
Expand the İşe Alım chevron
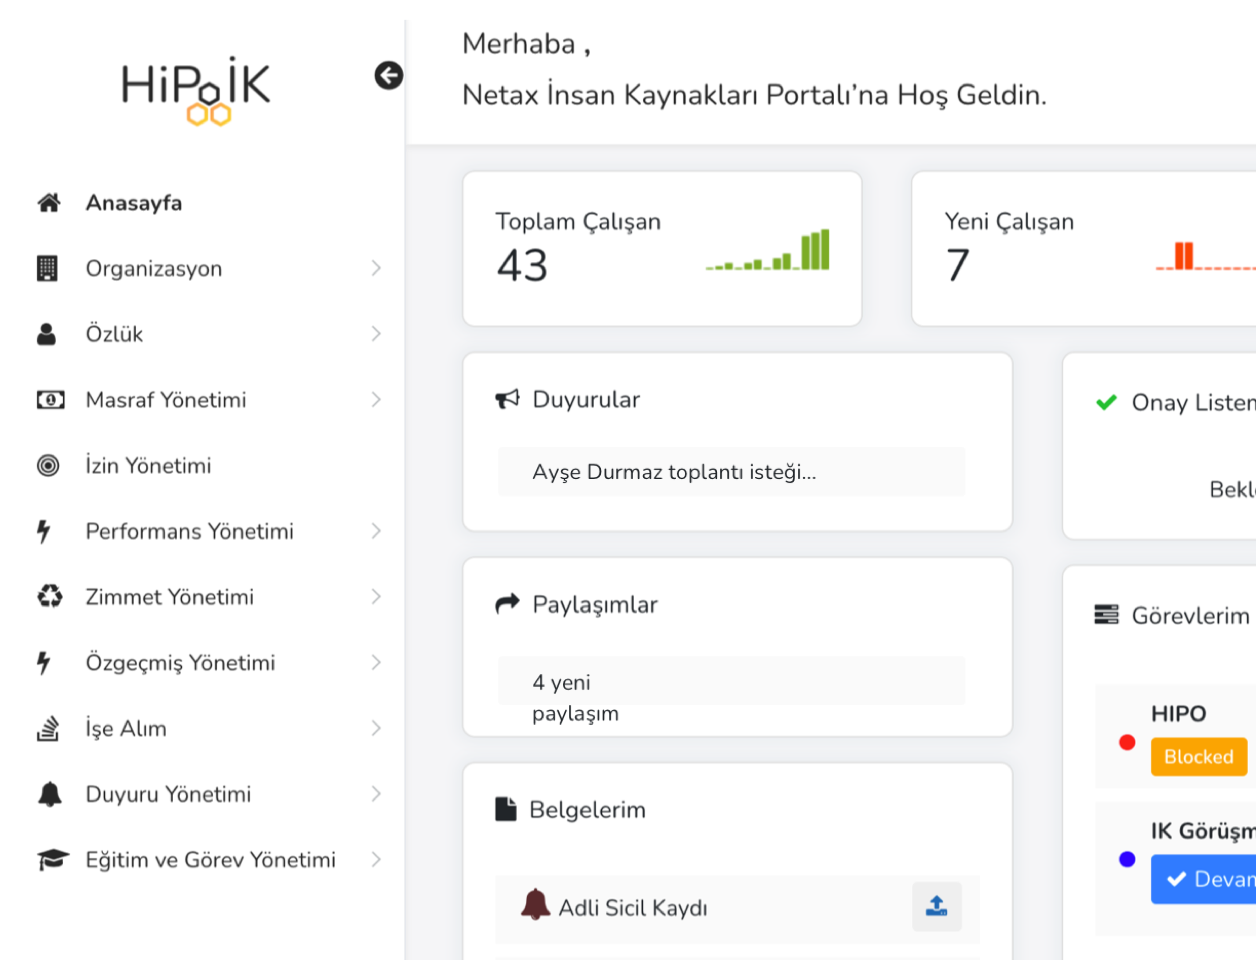[x=376, y=728]
